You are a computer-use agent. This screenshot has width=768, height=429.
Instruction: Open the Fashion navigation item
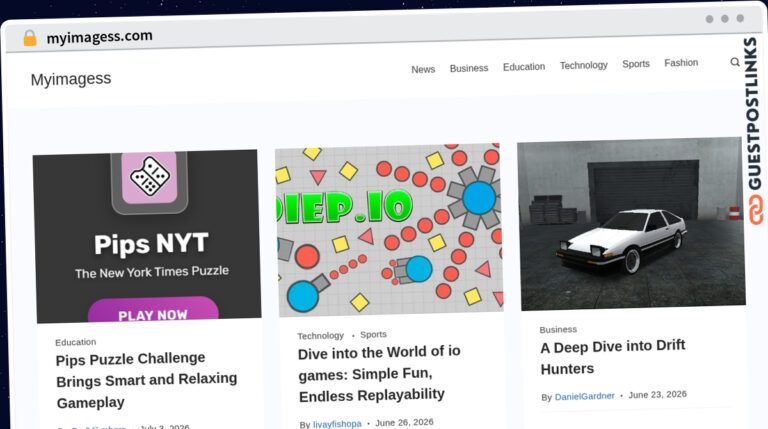pyautogui.click(x=681, y=63)
